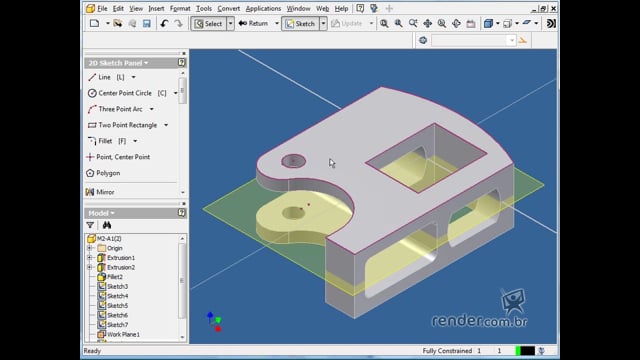The height and width of the screenshot is (360, 640).
Task: Toggle the Select mode button
Action: [209, 24]
